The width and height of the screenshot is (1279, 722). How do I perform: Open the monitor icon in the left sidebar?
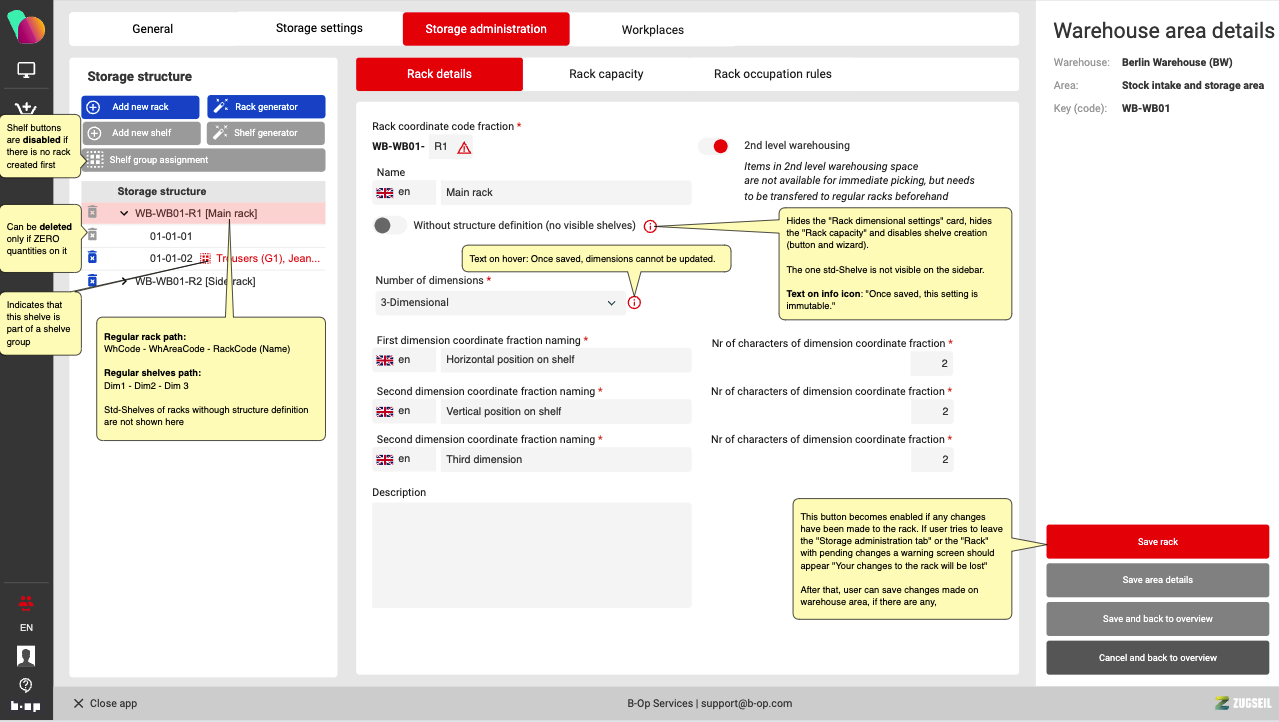click(x=26, y=70)
